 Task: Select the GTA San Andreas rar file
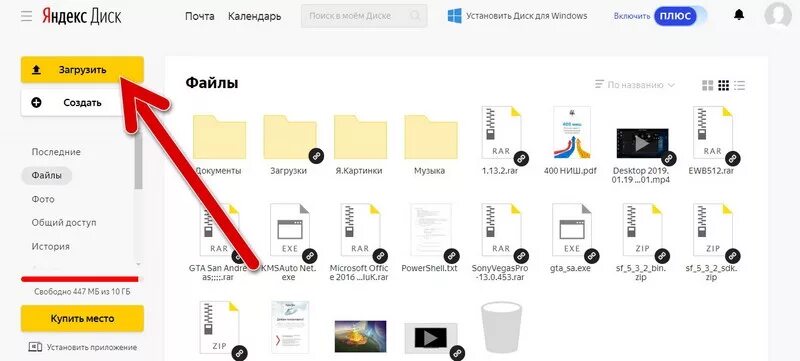click(219, 230)
